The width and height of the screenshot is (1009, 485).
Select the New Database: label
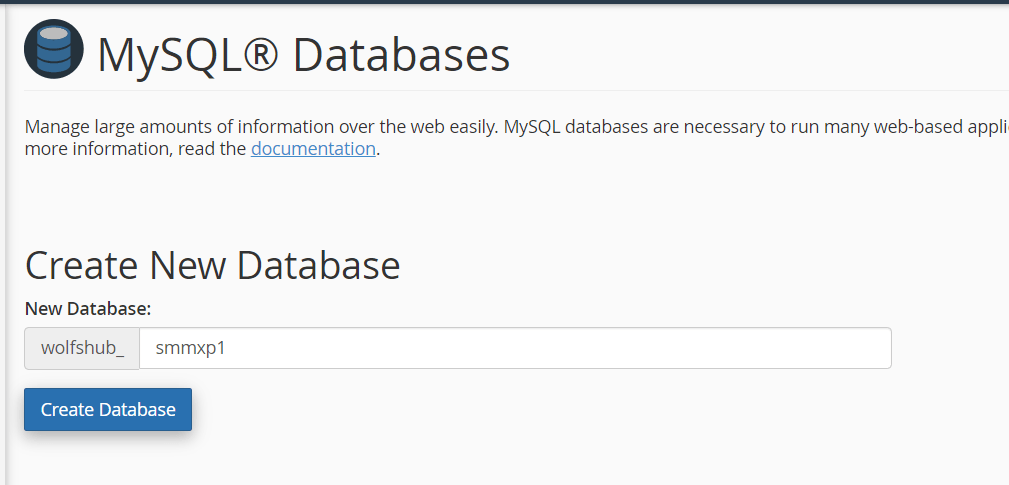point(87,308)
